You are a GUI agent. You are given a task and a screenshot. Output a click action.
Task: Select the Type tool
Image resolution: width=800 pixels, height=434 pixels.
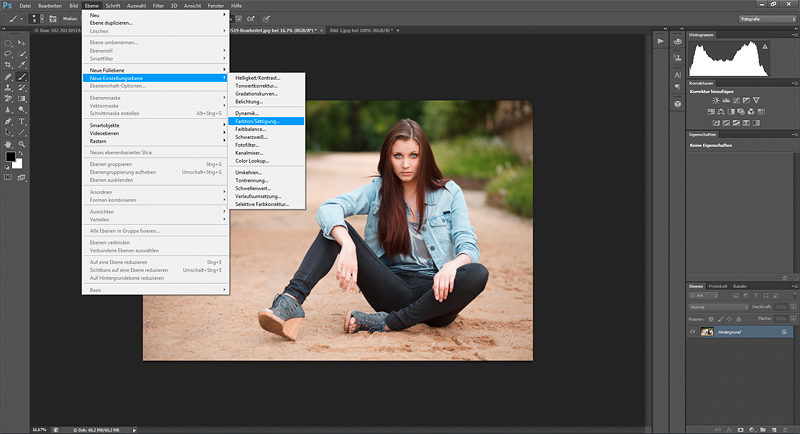pyautogui.click(x=21, y=121)
